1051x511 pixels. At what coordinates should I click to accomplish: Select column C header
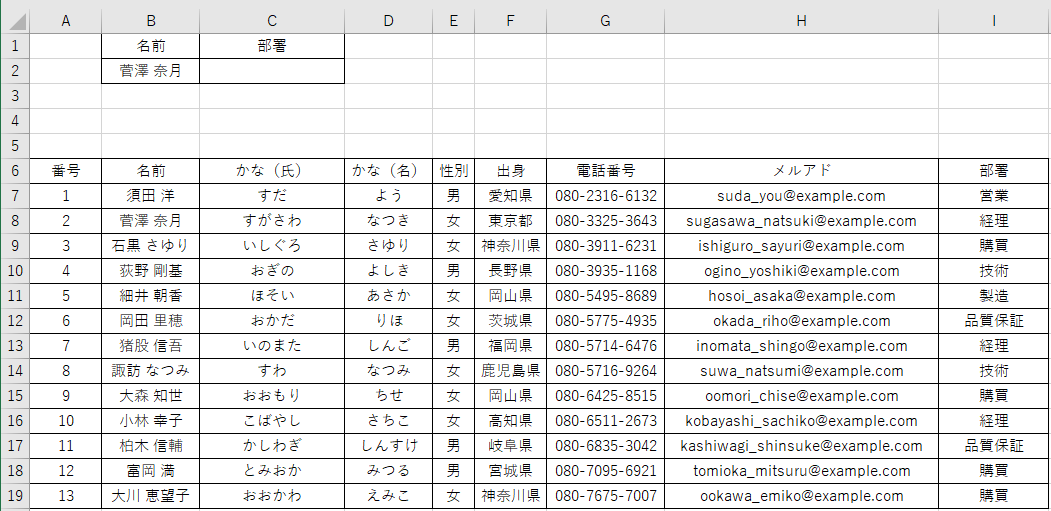tap(272, 21)
